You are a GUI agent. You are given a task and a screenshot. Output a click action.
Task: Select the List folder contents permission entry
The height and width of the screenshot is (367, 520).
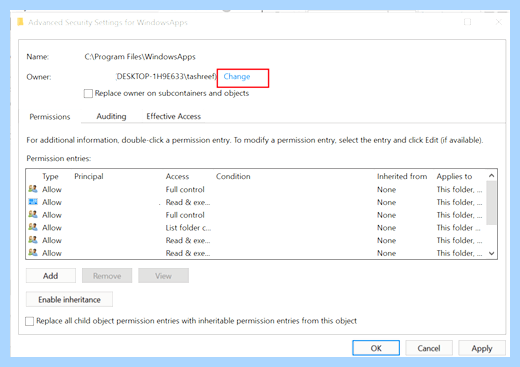click(x=255, y=228)
